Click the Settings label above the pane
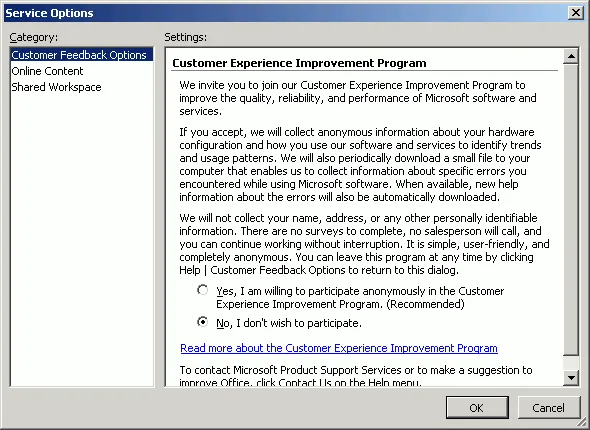 pos(186,37)
